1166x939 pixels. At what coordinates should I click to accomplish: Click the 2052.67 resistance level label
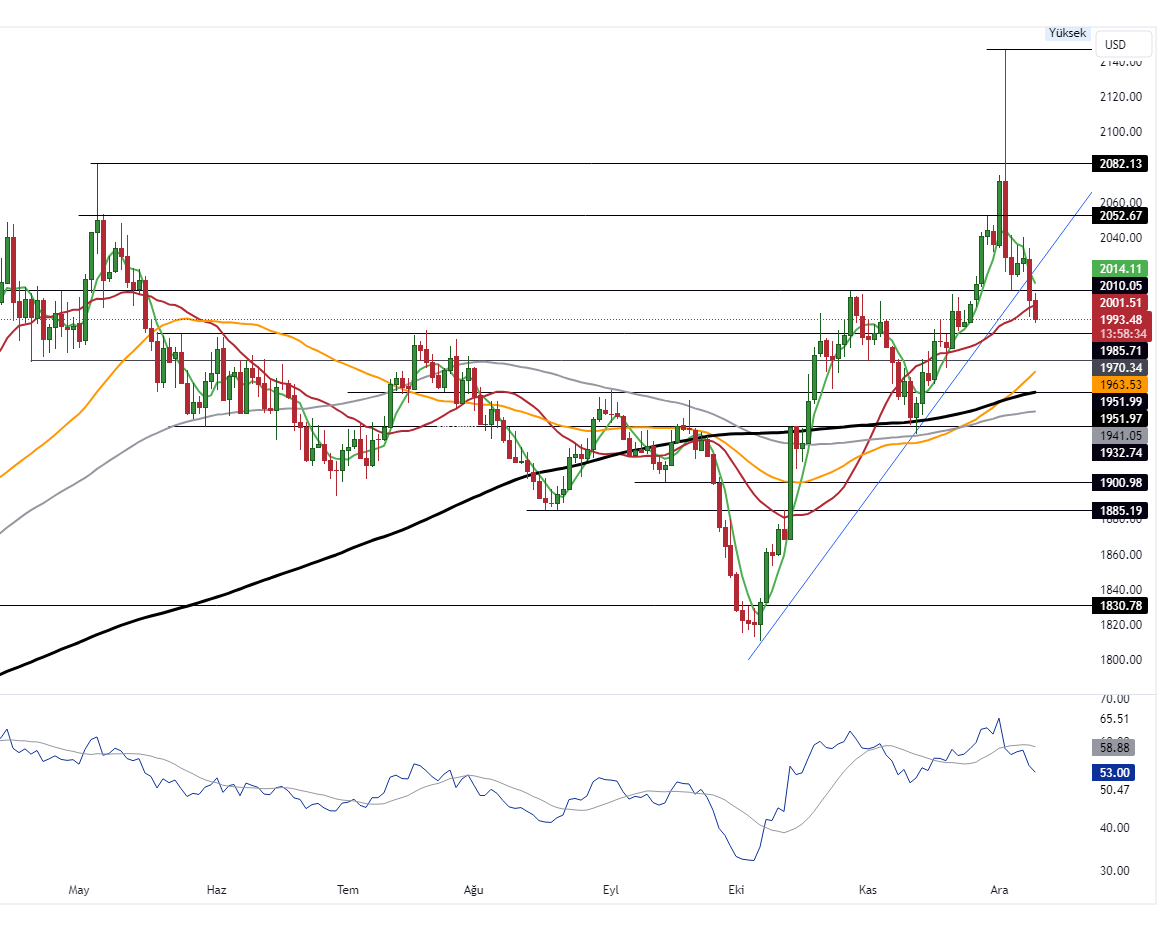click(1120, 216)
